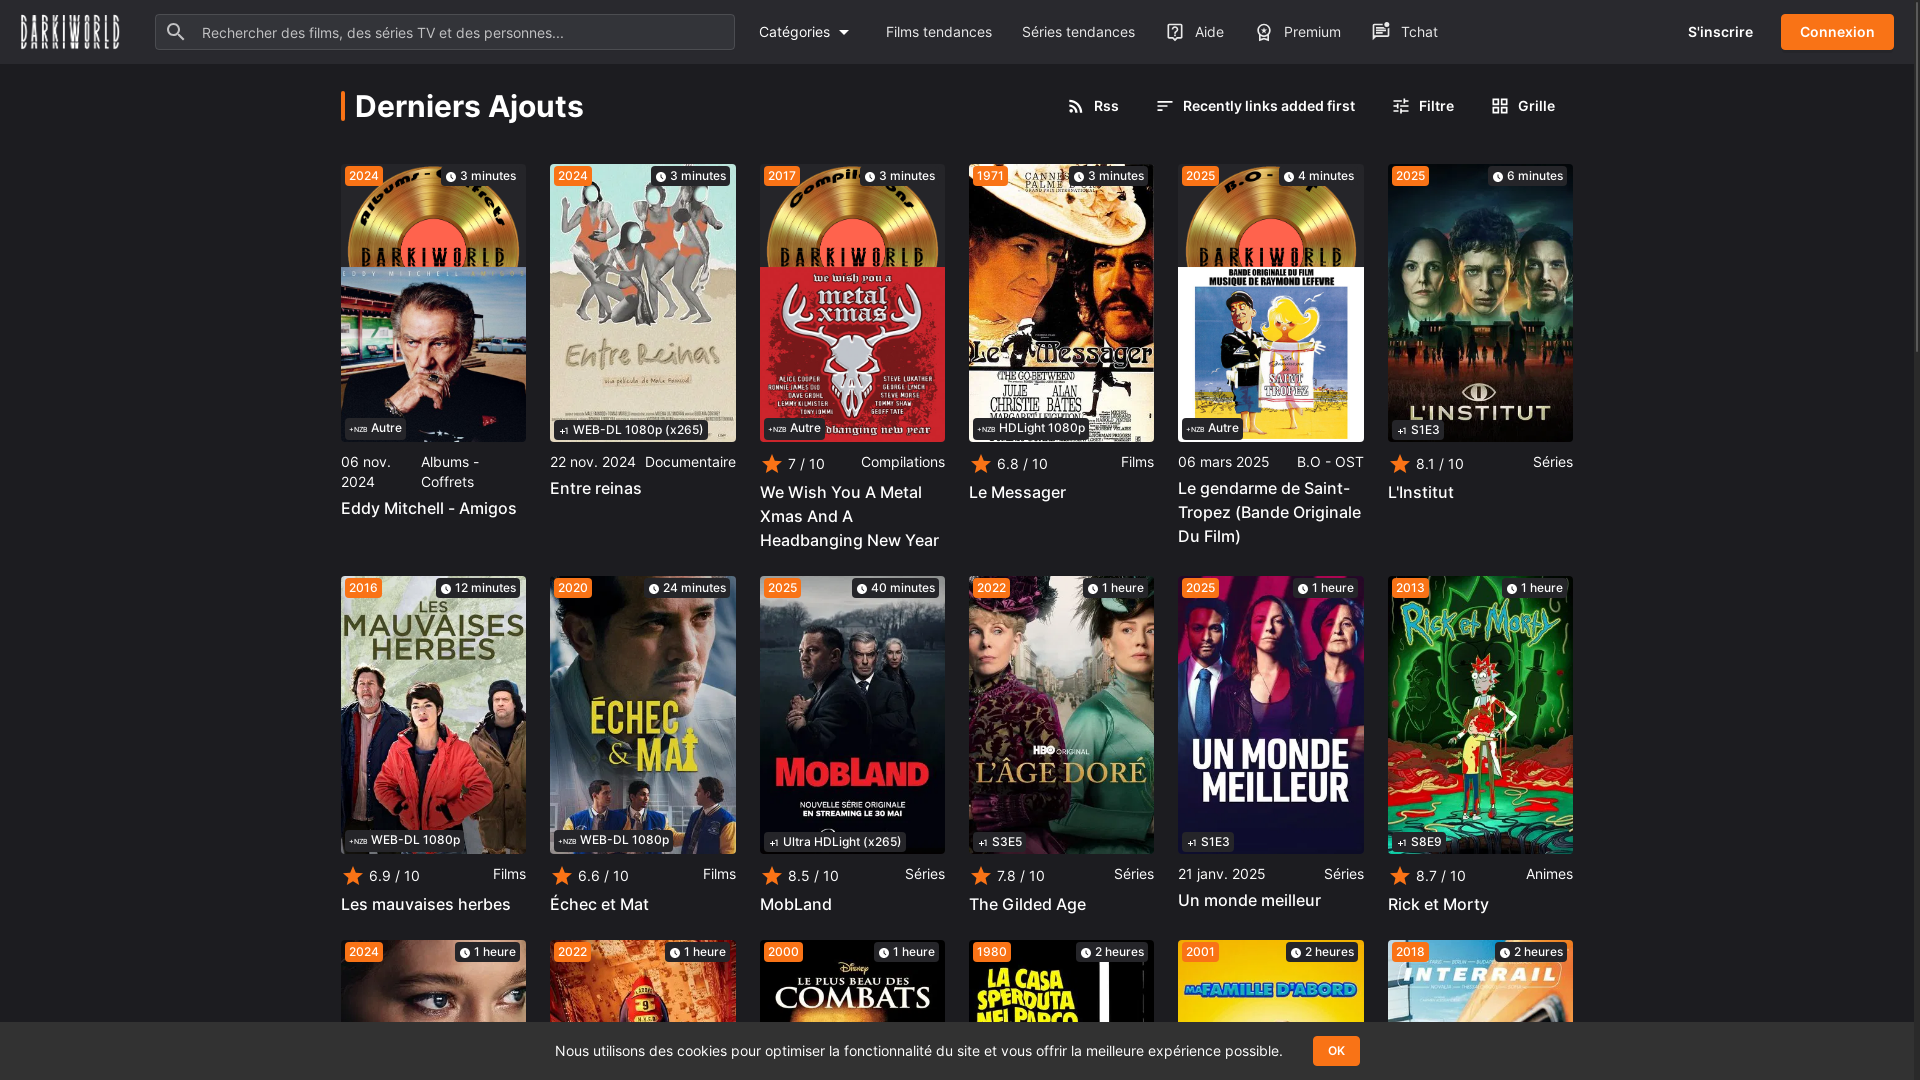Click Animes category under Rick et Morty
Image resolution: width=1920 pixels, height=1080 pixels.
click(1549, 874)
